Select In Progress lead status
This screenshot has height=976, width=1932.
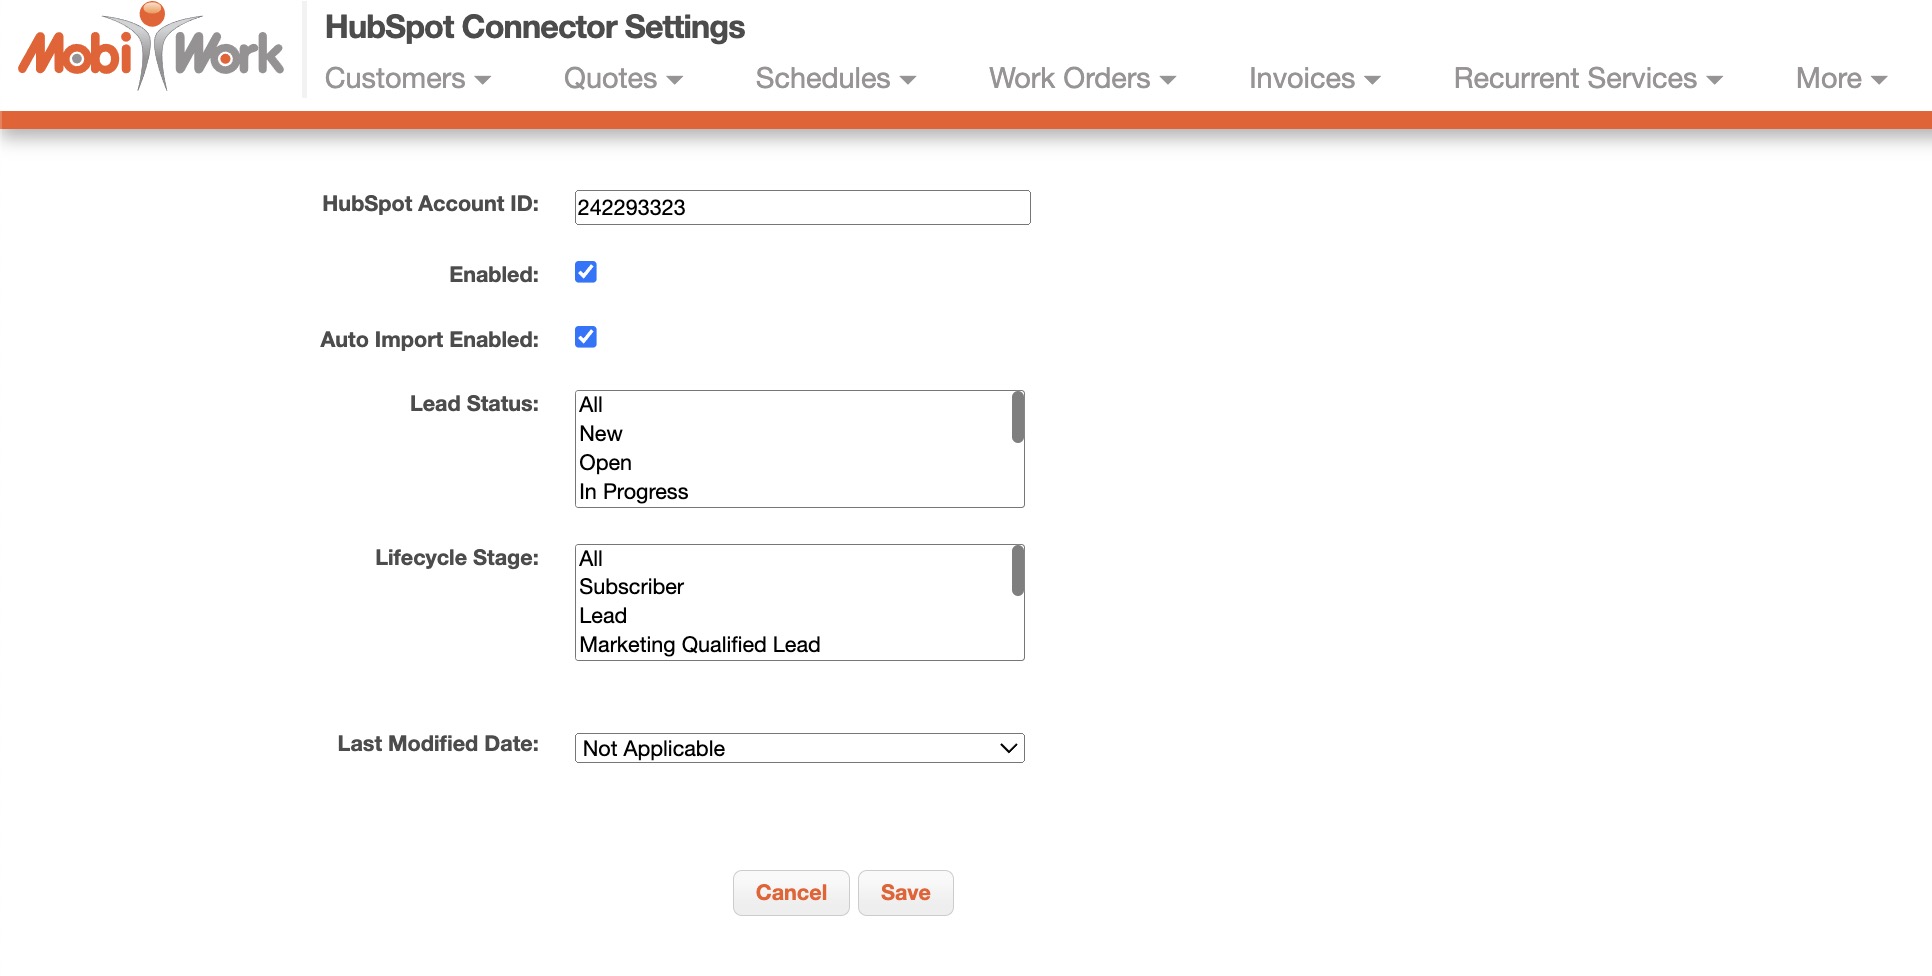click(x=633, y=492)
